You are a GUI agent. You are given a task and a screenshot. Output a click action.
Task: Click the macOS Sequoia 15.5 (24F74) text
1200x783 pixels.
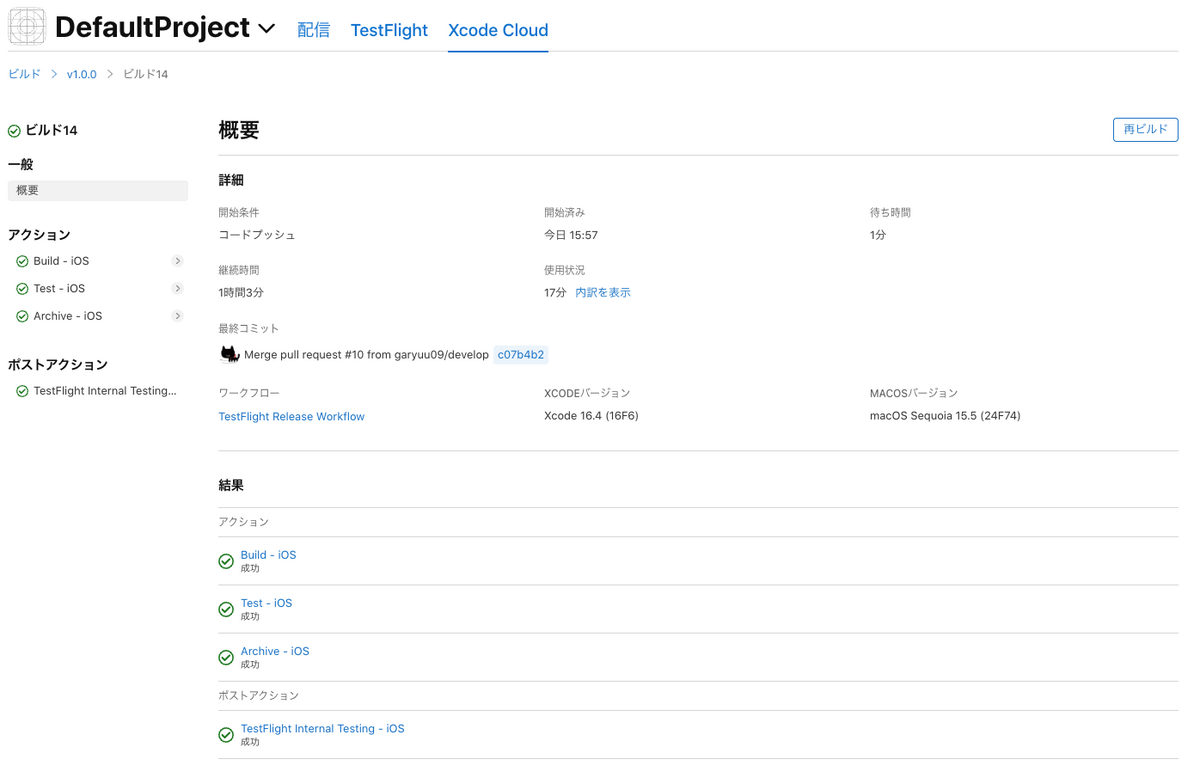pos(945,416)
